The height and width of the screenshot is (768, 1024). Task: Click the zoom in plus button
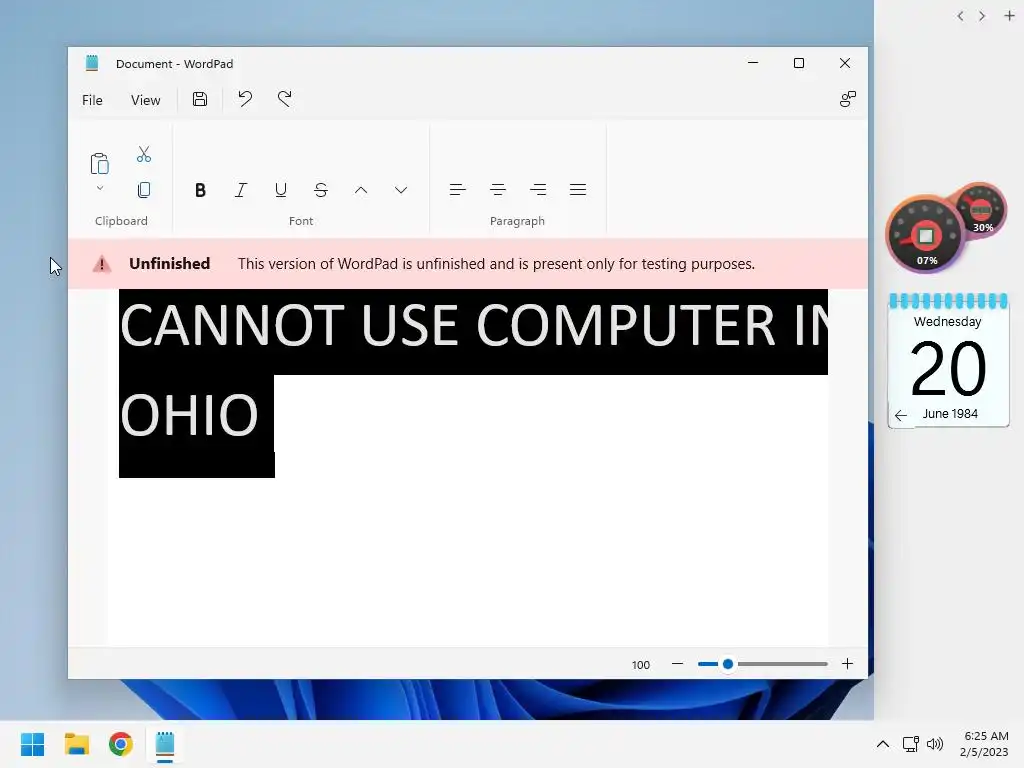[847, 664]
